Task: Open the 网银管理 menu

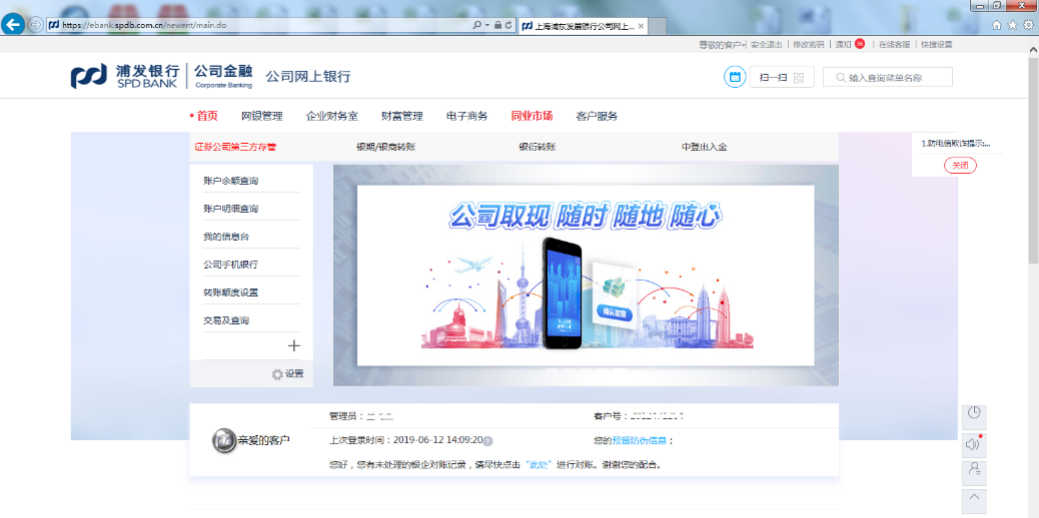Action: coord(261,116)
